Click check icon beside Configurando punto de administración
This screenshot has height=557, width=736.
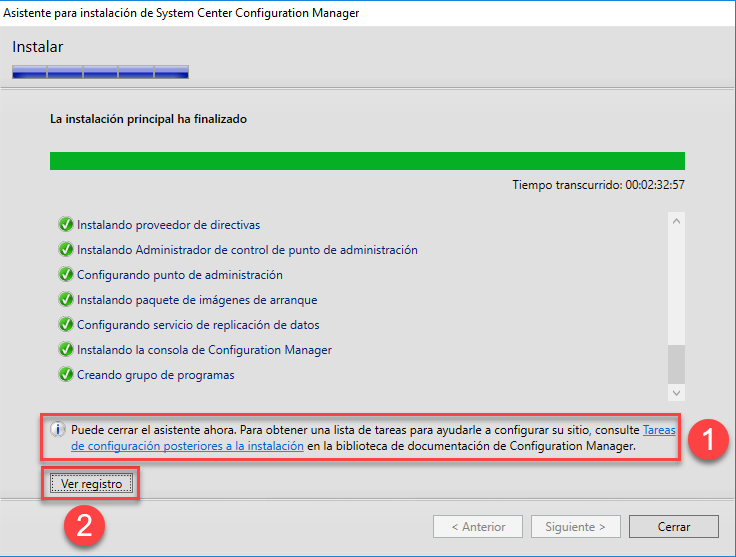click(x=66, y=275)
